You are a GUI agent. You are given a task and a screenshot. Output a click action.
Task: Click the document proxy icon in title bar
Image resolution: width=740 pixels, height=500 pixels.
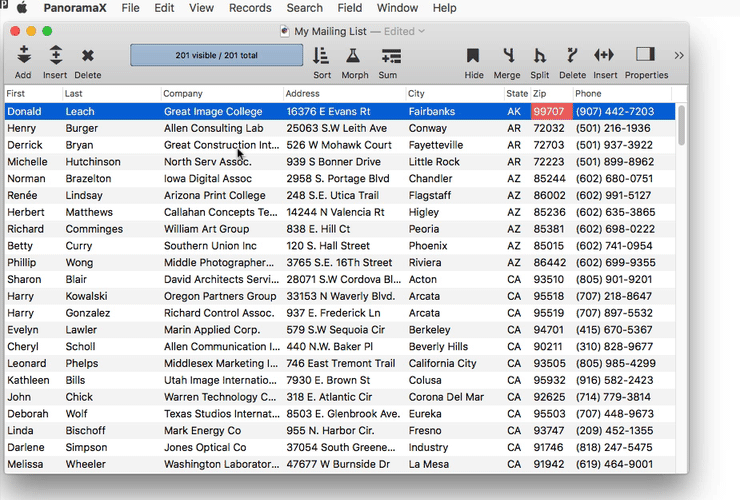point(285,31)
